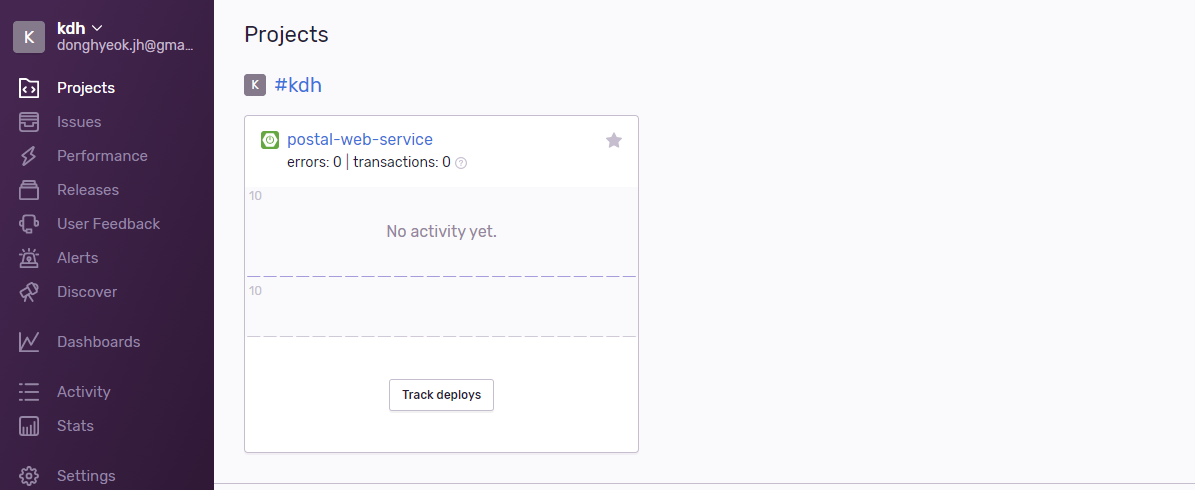The image size is (1195, 490).
Task: Click the Track deploys button
Action: point(441,395)
